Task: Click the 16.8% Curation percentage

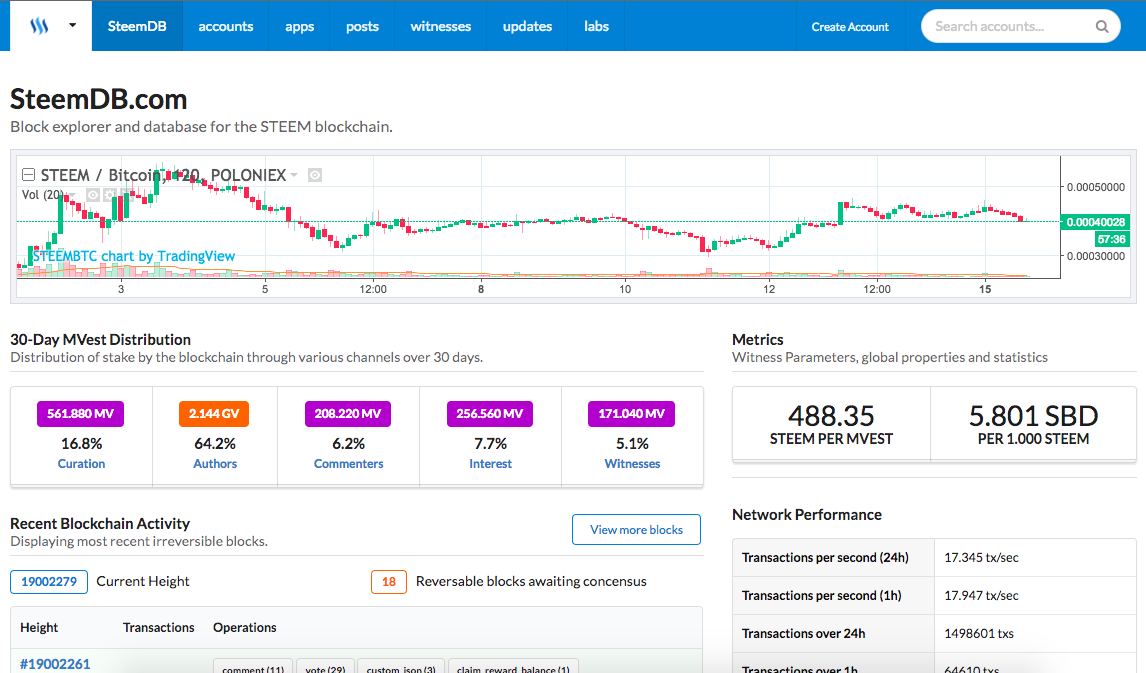Action: coord(81,444)
